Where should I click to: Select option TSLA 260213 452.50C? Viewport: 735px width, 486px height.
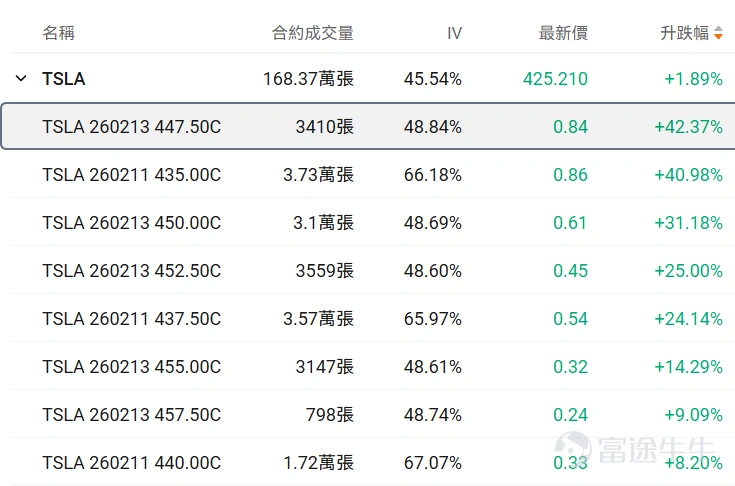(x=131, y=271)
